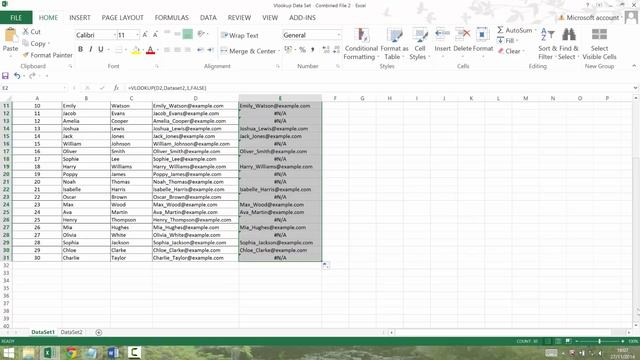
Task: Expand the Merge & Center dropdown arrow
Action: coord(279,51)
